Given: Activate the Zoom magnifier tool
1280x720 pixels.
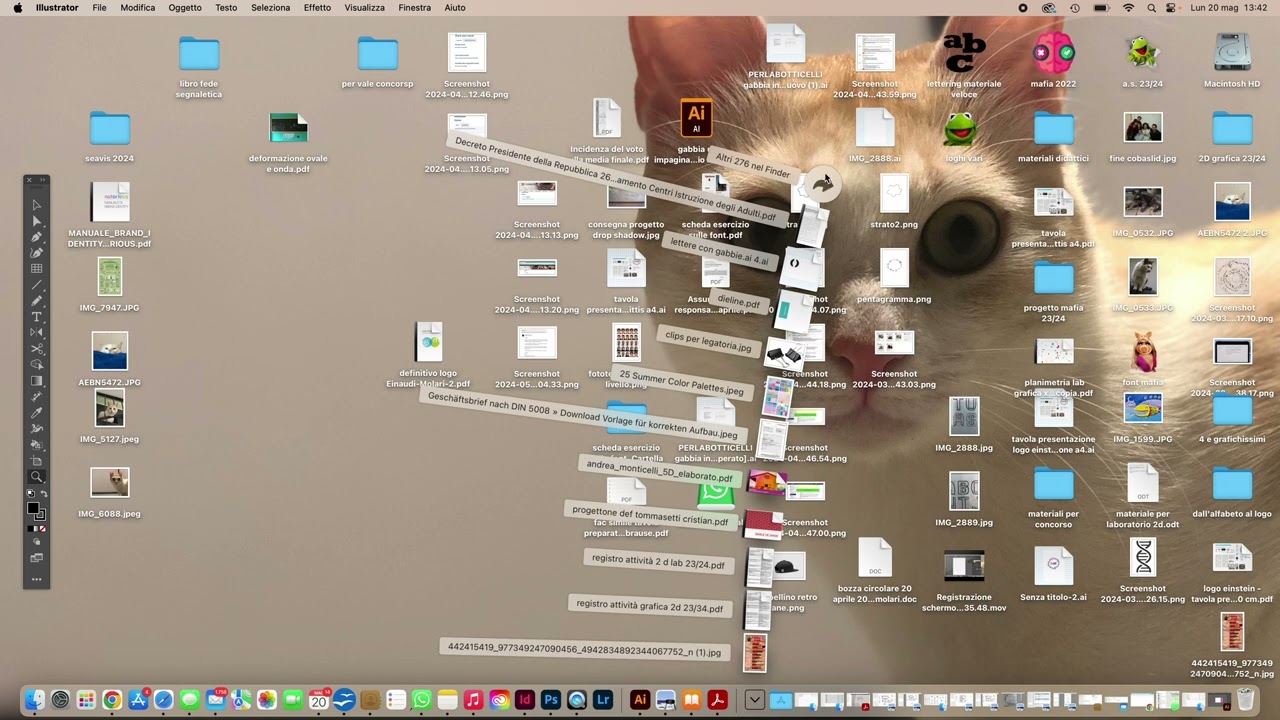Looking at the screenshot, I should click(37, 477).
